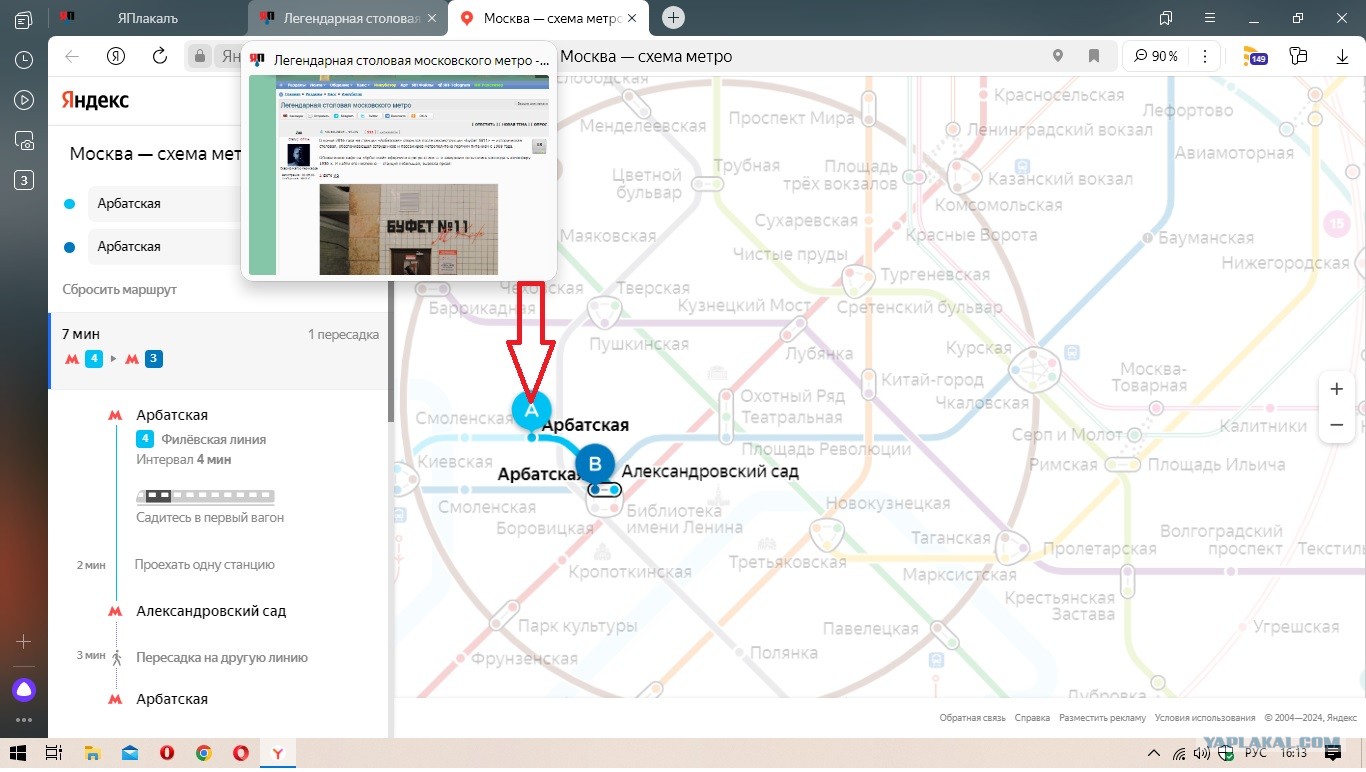
Task: Open a new browser tab
Action: [673, 18]
